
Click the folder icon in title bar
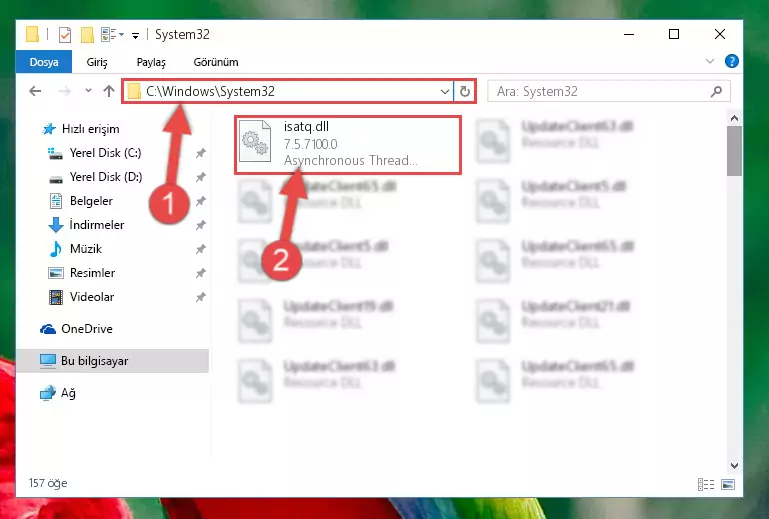(x=32, y=34)
